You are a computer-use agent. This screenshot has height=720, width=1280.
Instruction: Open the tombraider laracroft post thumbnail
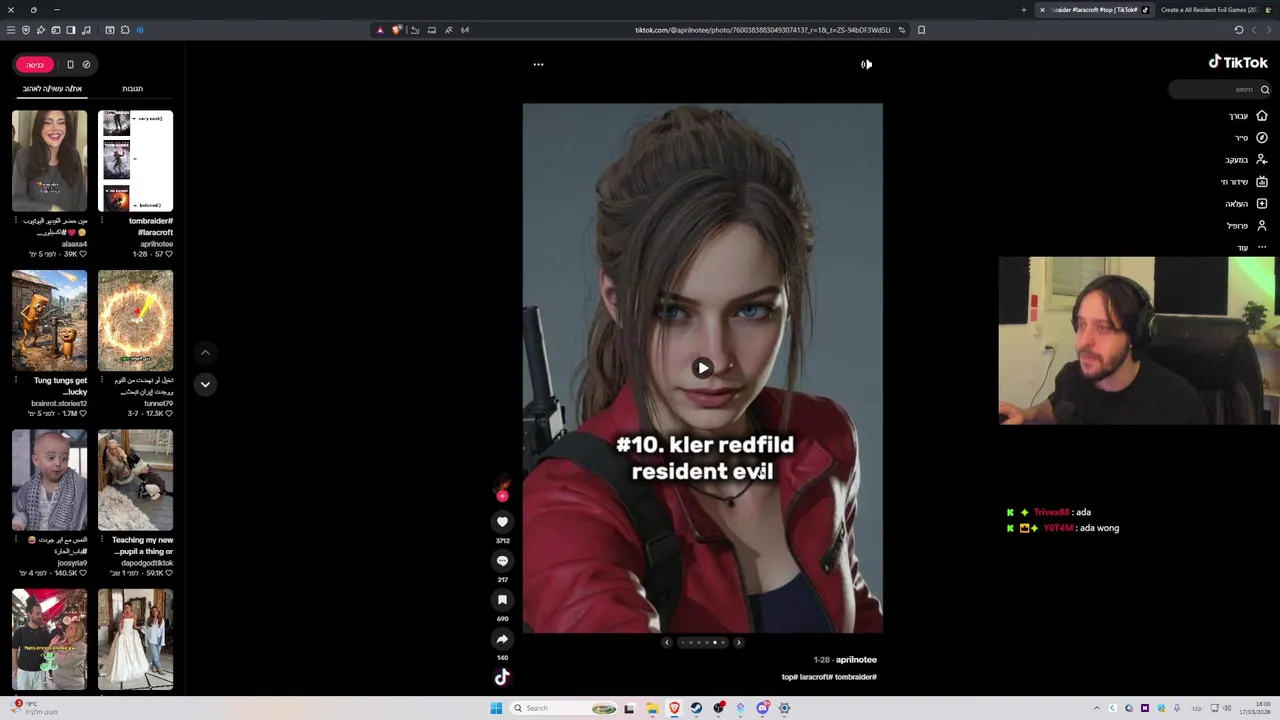point(135,161)
